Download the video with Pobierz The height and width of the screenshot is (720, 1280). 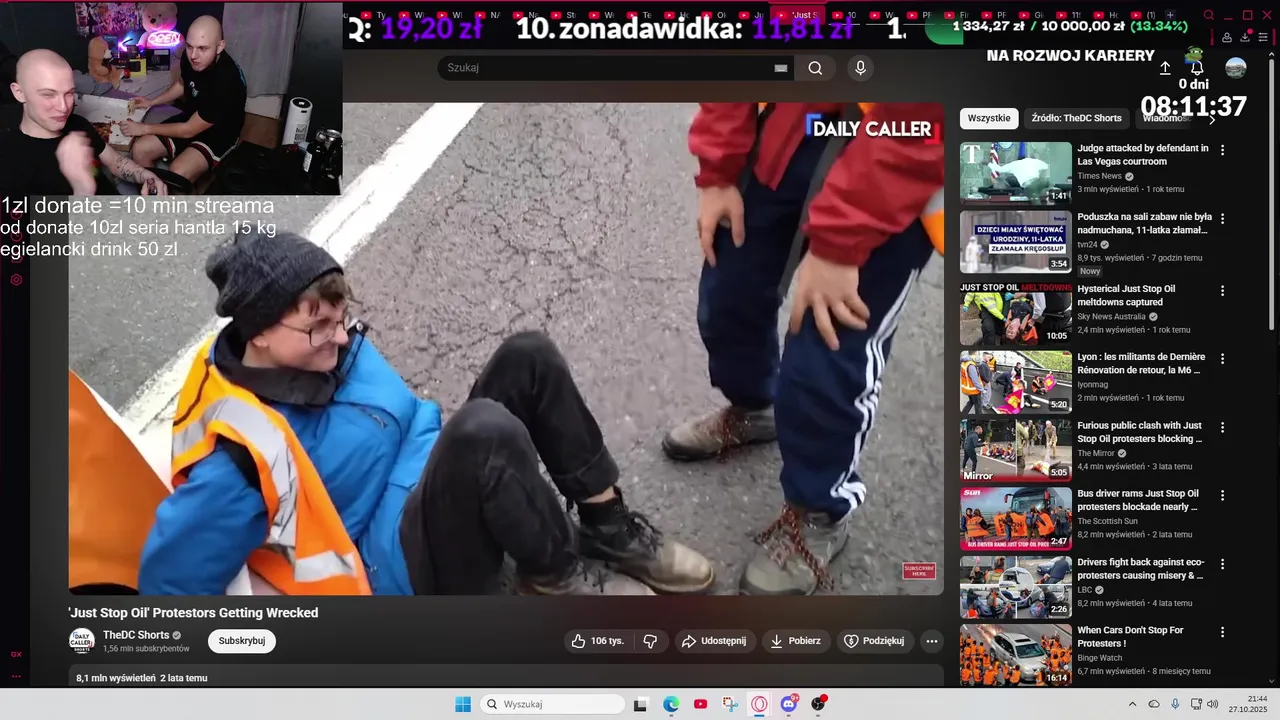coord(796,641)
